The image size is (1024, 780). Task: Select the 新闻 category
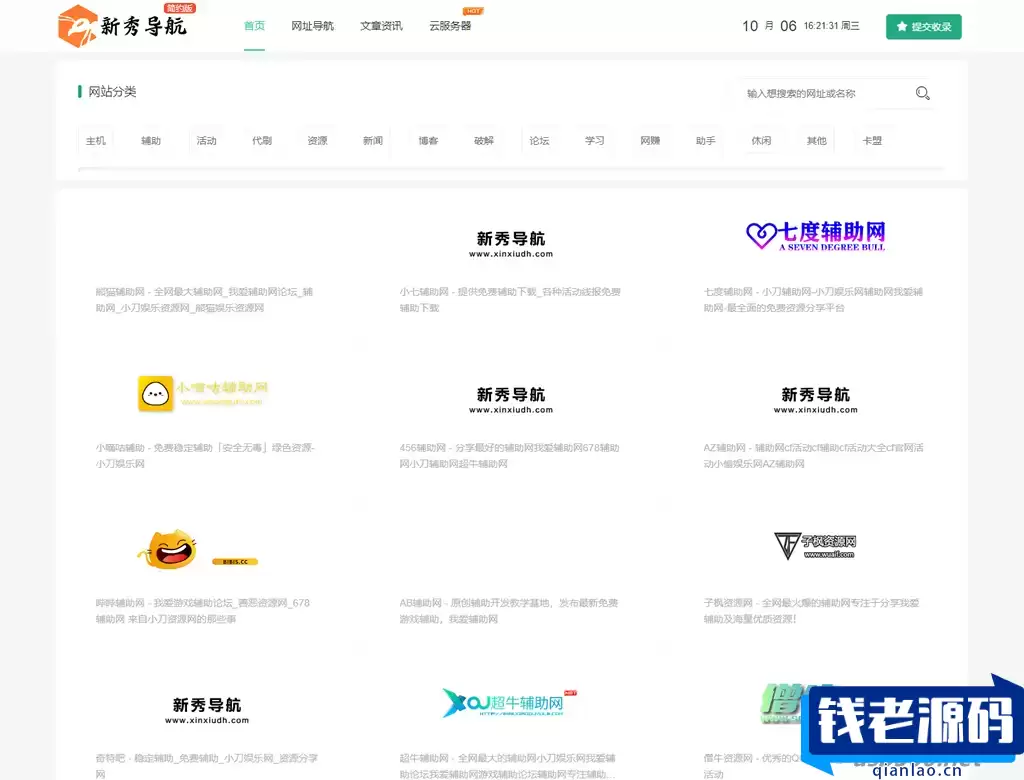point(373,140)
